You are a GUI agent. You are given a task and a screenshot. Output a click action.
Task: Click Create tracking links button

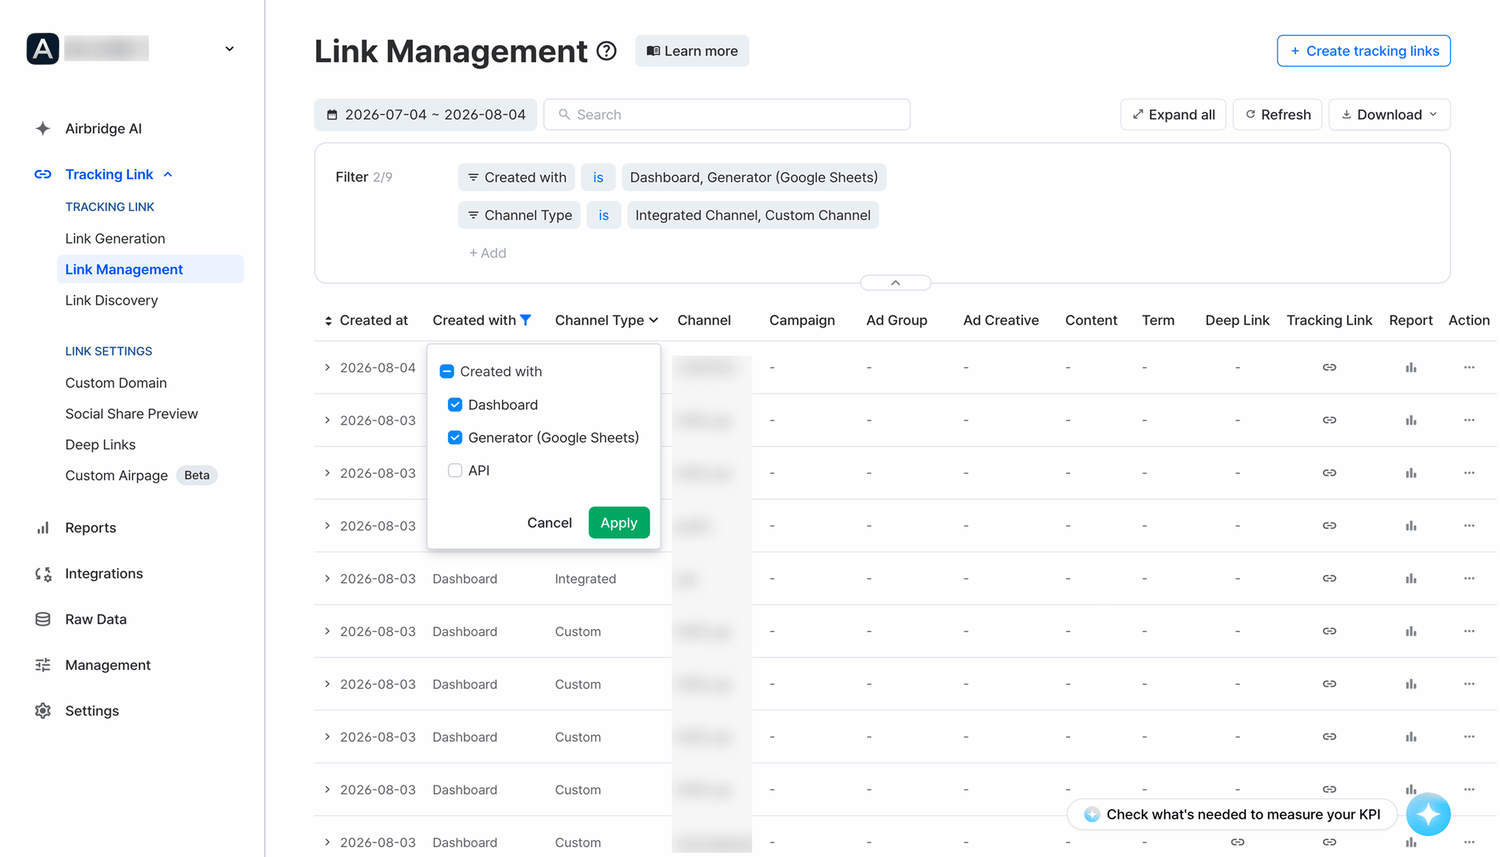[1364, 51]
